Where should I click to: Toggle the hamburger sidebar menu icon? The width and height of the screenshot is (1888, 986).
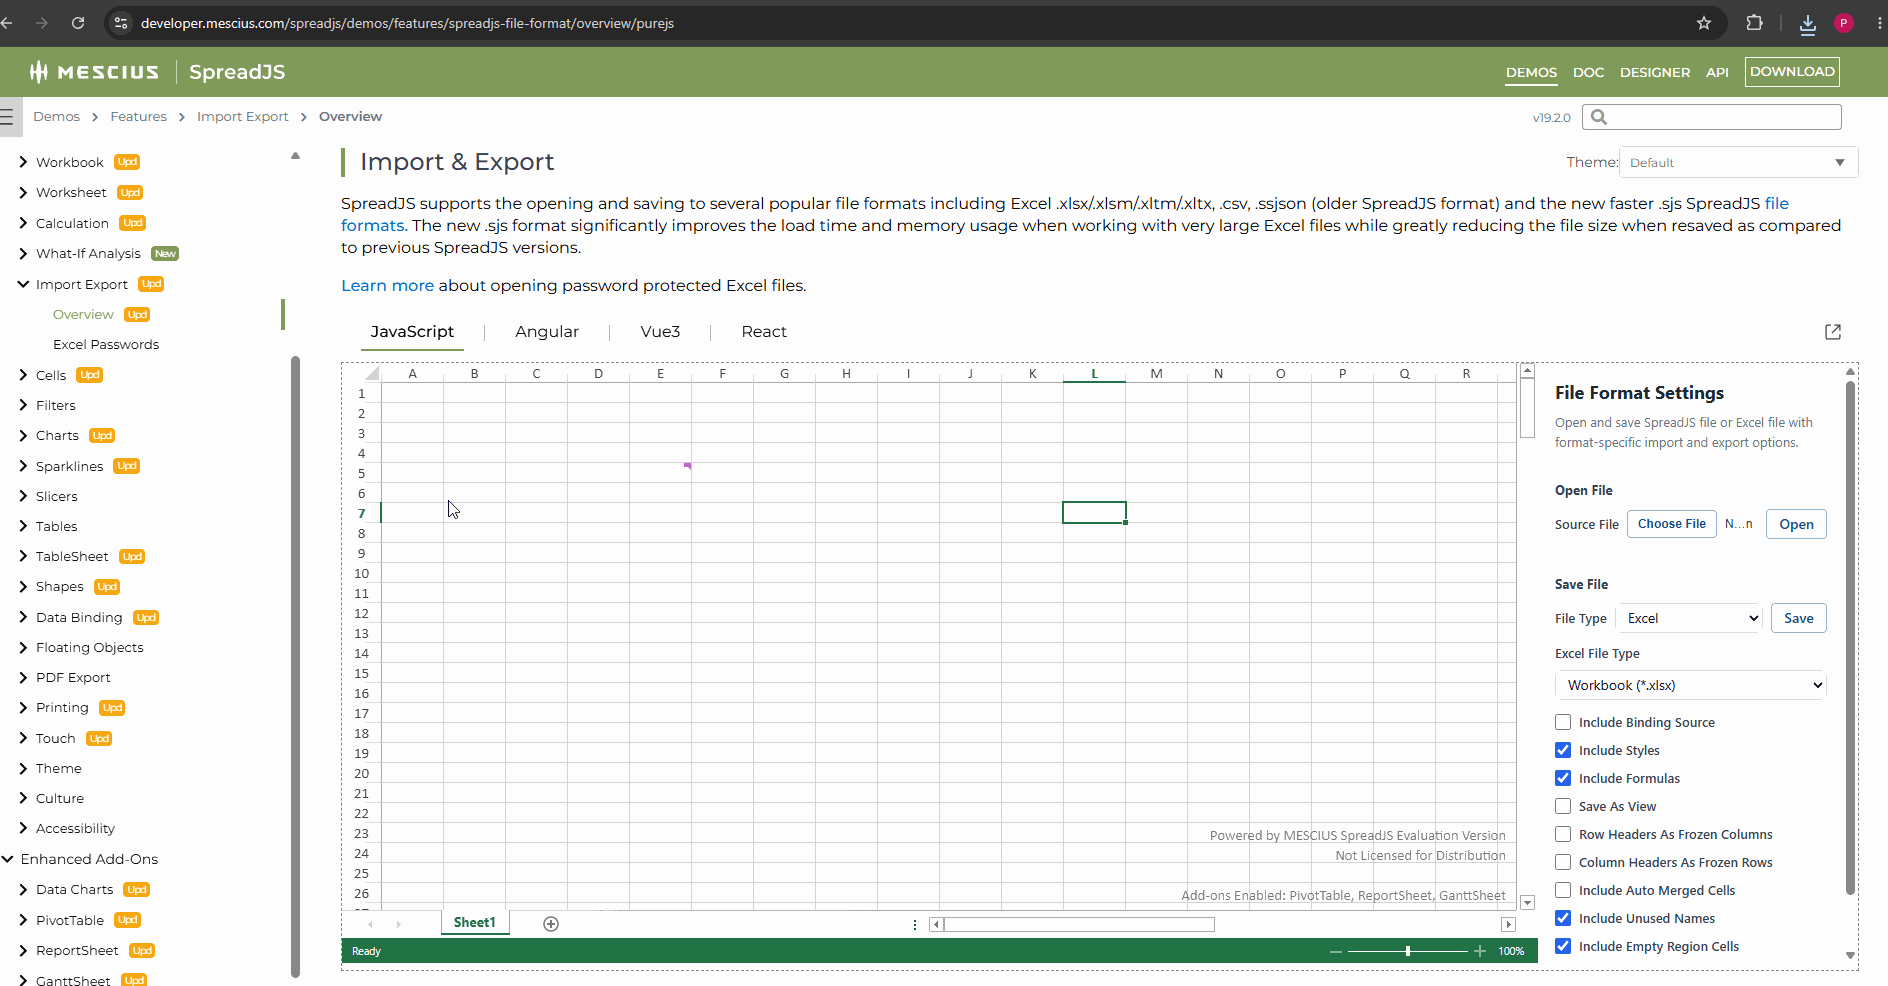[x=7, y=117]
